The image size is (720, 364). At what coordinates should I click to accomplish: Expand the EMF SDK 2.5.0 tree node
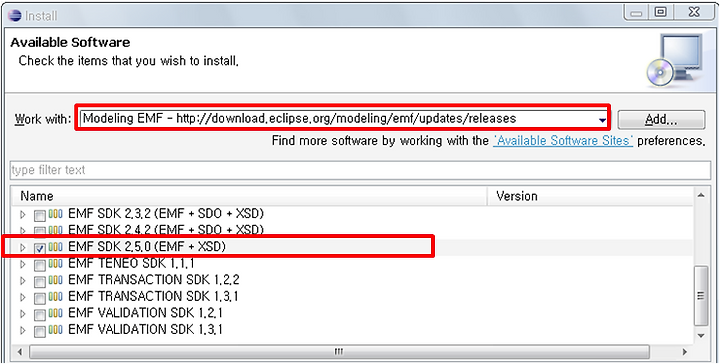pos(23,247)
